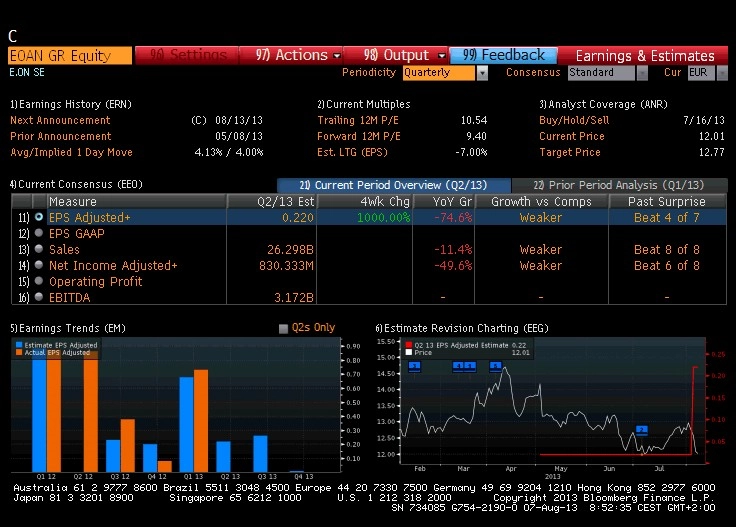The width and height of the screenshot is (736, 527).
Task: Click the Measure column header
Action: click(136, 201)
